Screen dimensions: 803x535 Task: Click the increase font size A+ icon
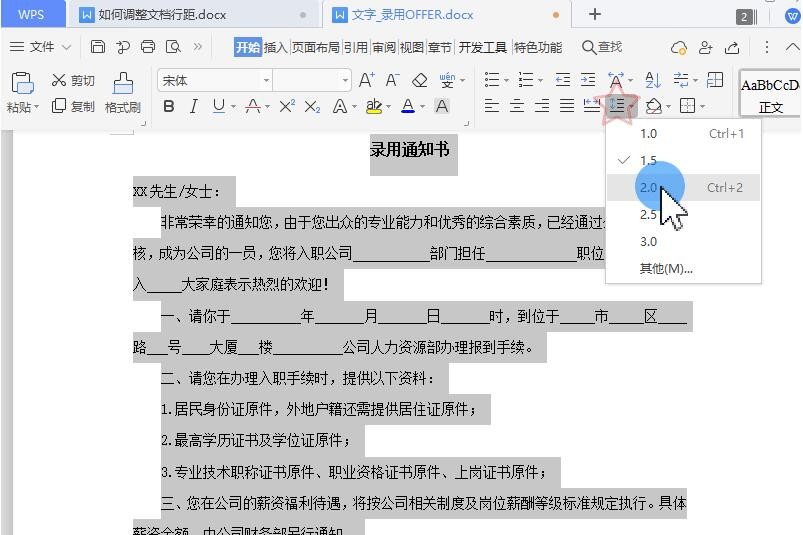click(x=366, y=81)
